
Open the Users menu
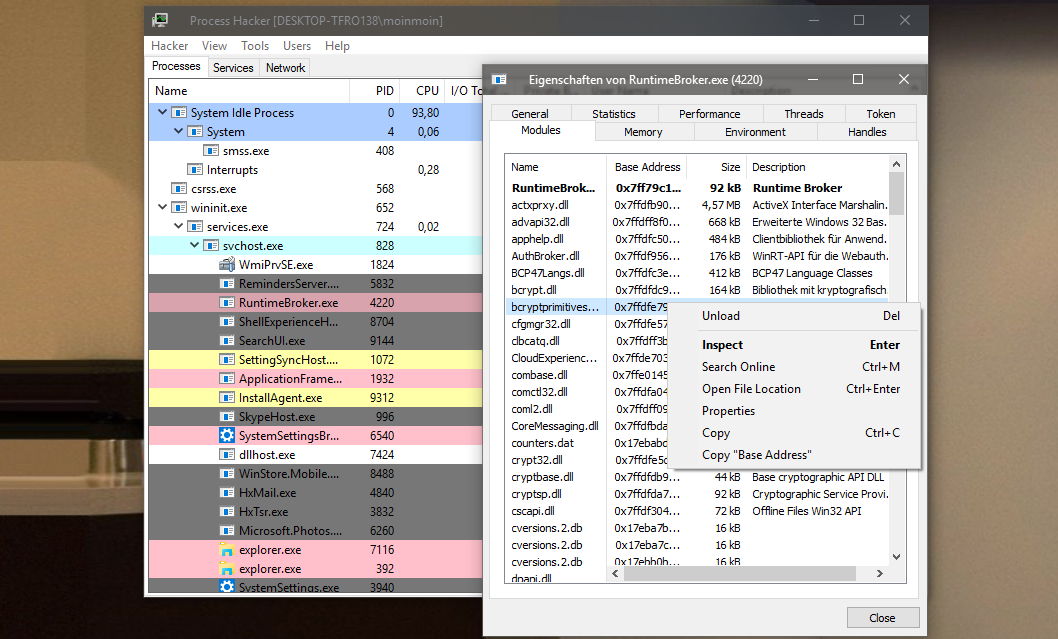coord(297,46)
